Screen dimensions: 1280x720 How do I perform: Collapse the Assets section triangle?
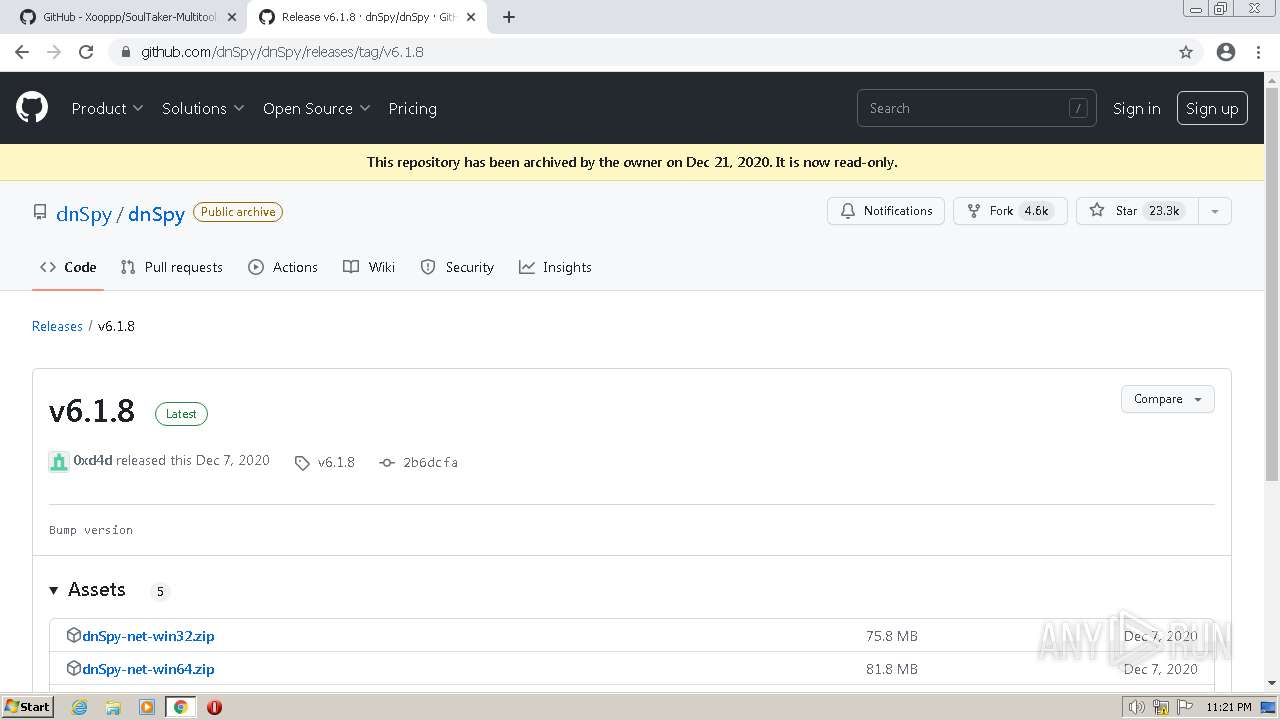(x=54, y=590)
